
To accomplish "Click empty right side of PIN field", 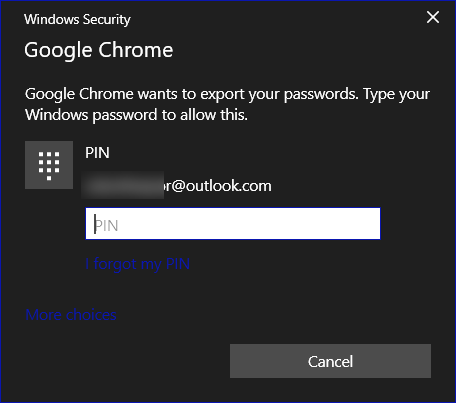I will (300, 223).
